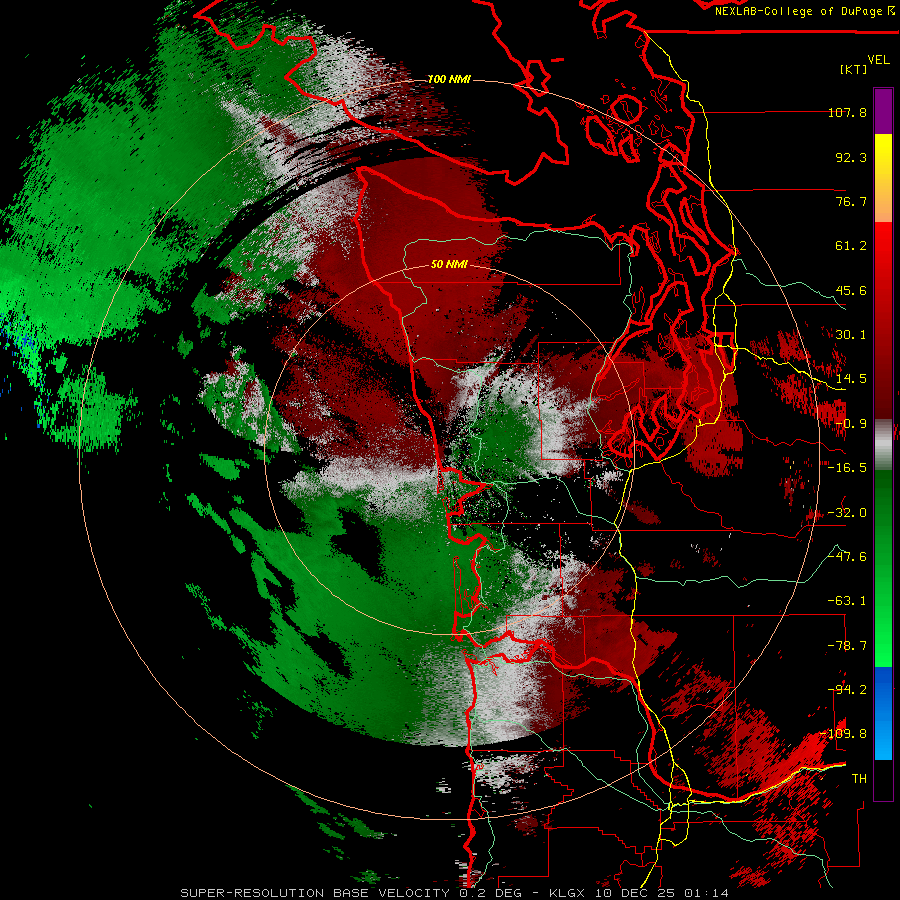Click the 76.7 legend value
The image size is (900, 900).
(851, 201)
